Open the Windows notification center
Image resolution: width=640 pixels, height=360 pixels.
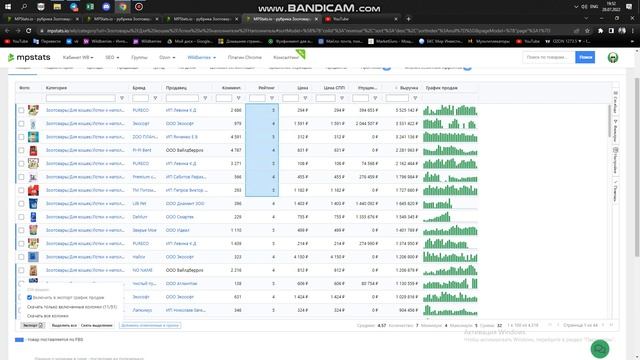629,7
